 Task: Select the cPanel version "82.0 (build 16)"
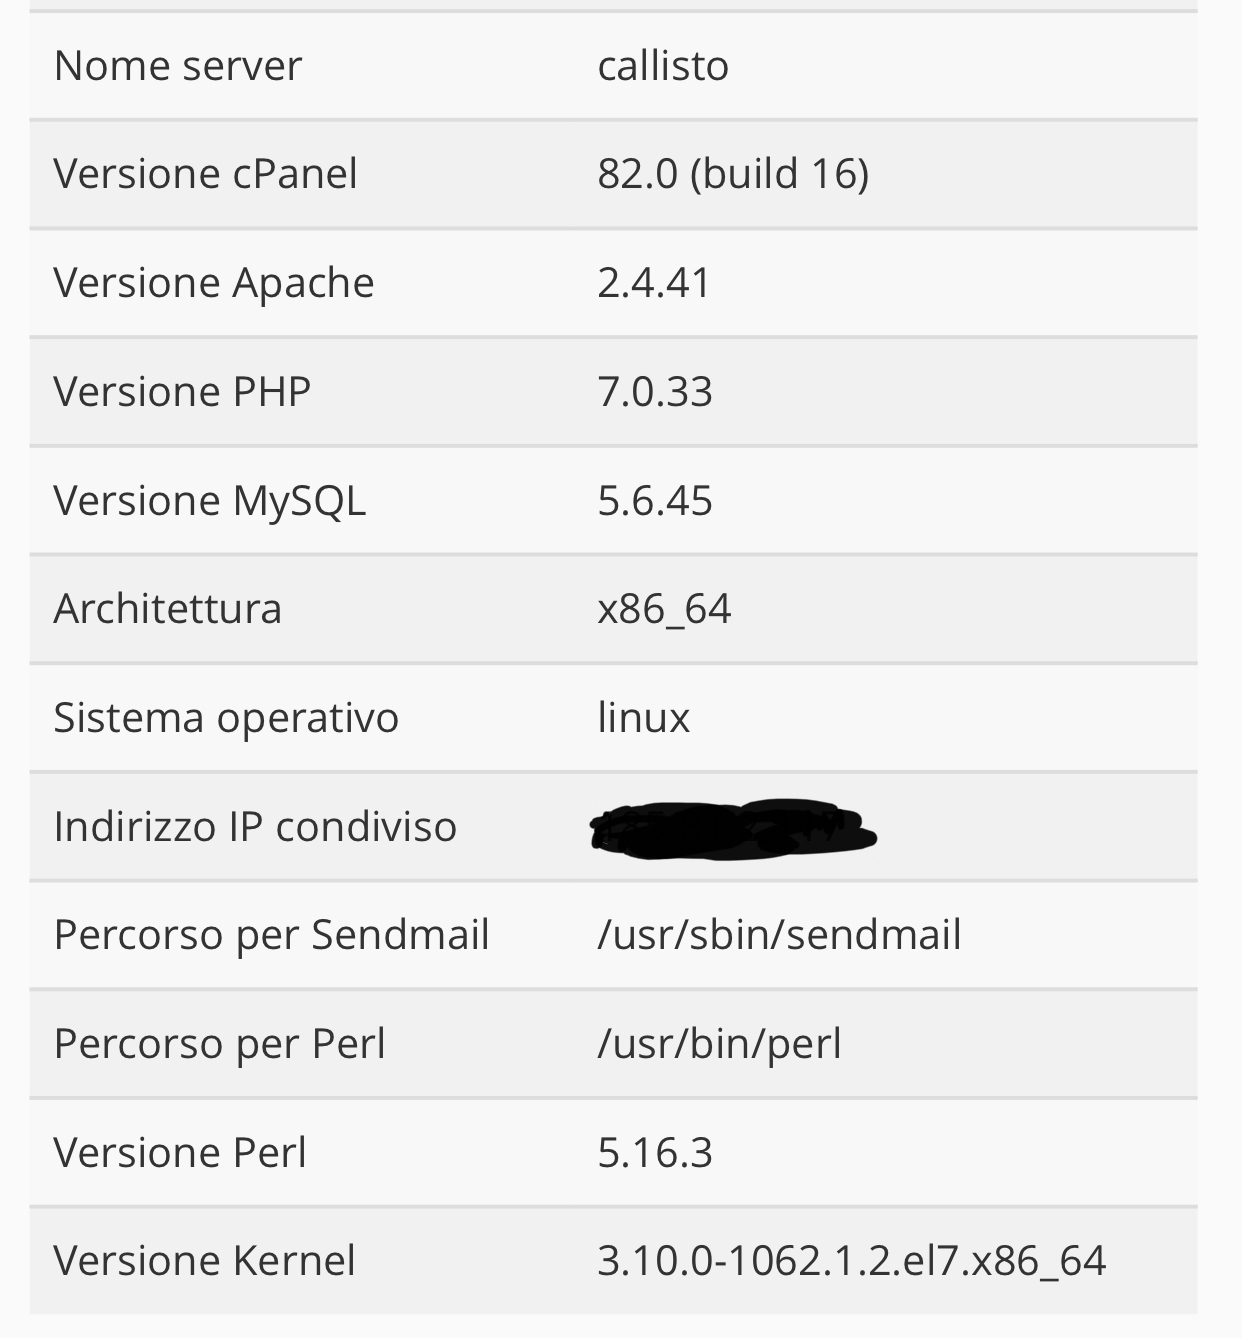pyautogui.click(x=732, y=174)
